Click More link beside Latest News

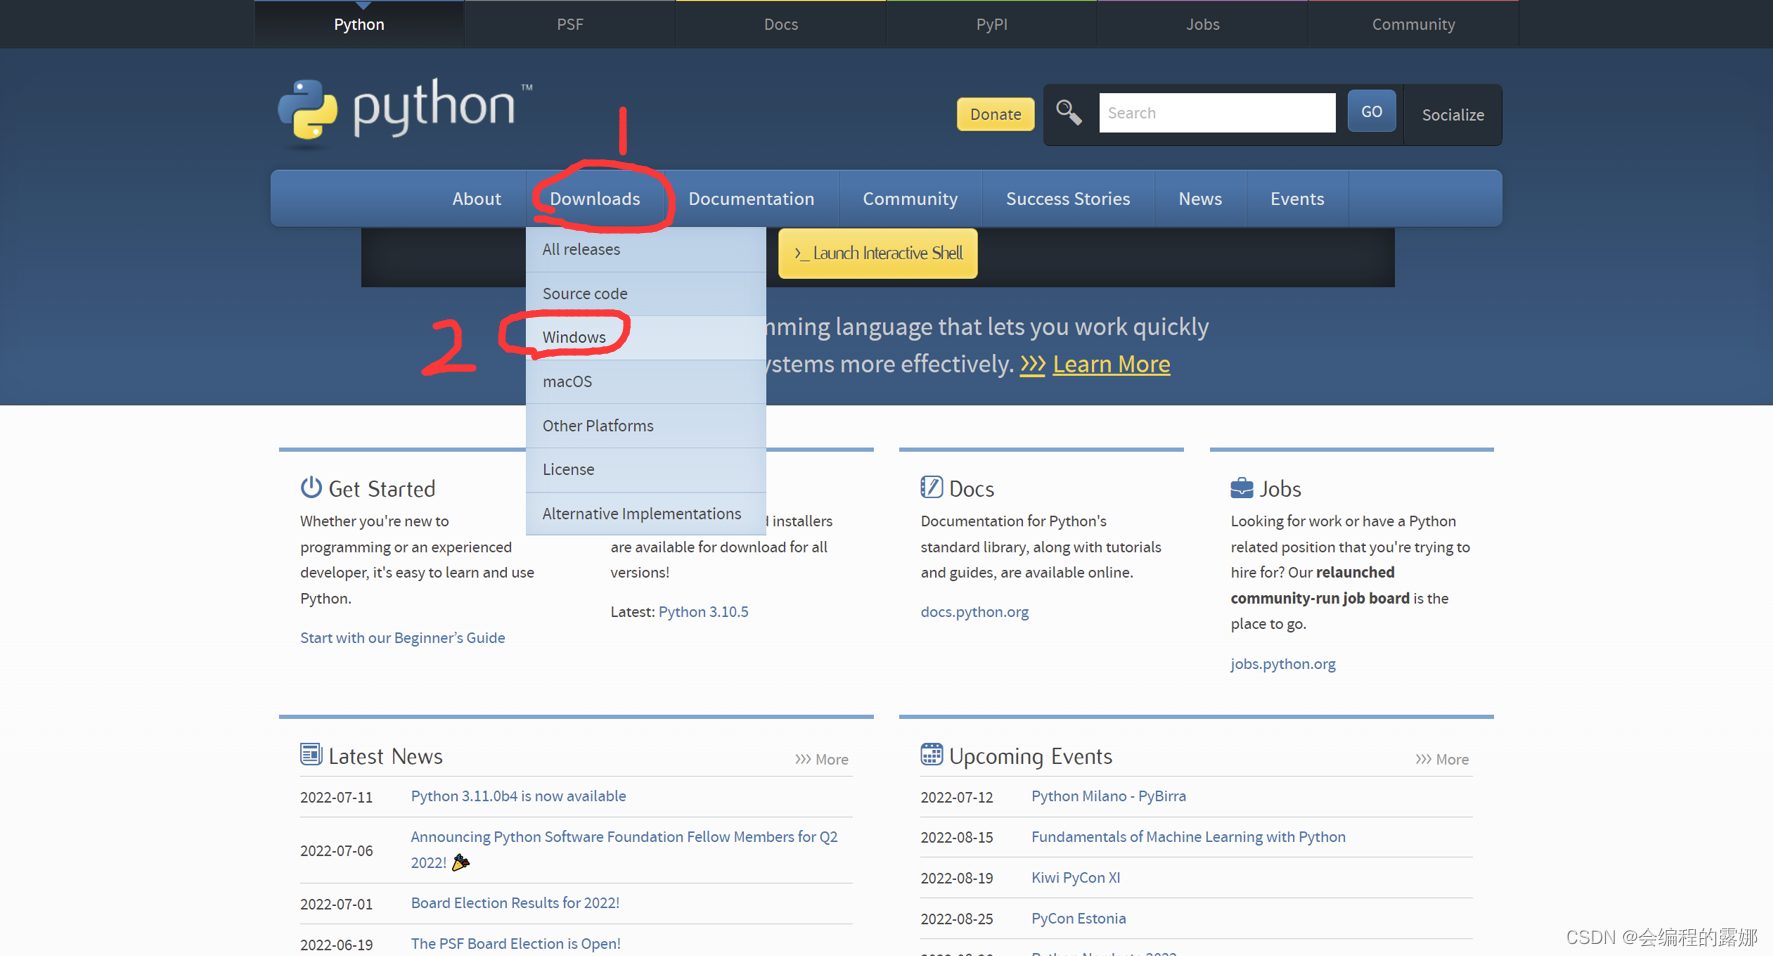(x=822, y=760)
